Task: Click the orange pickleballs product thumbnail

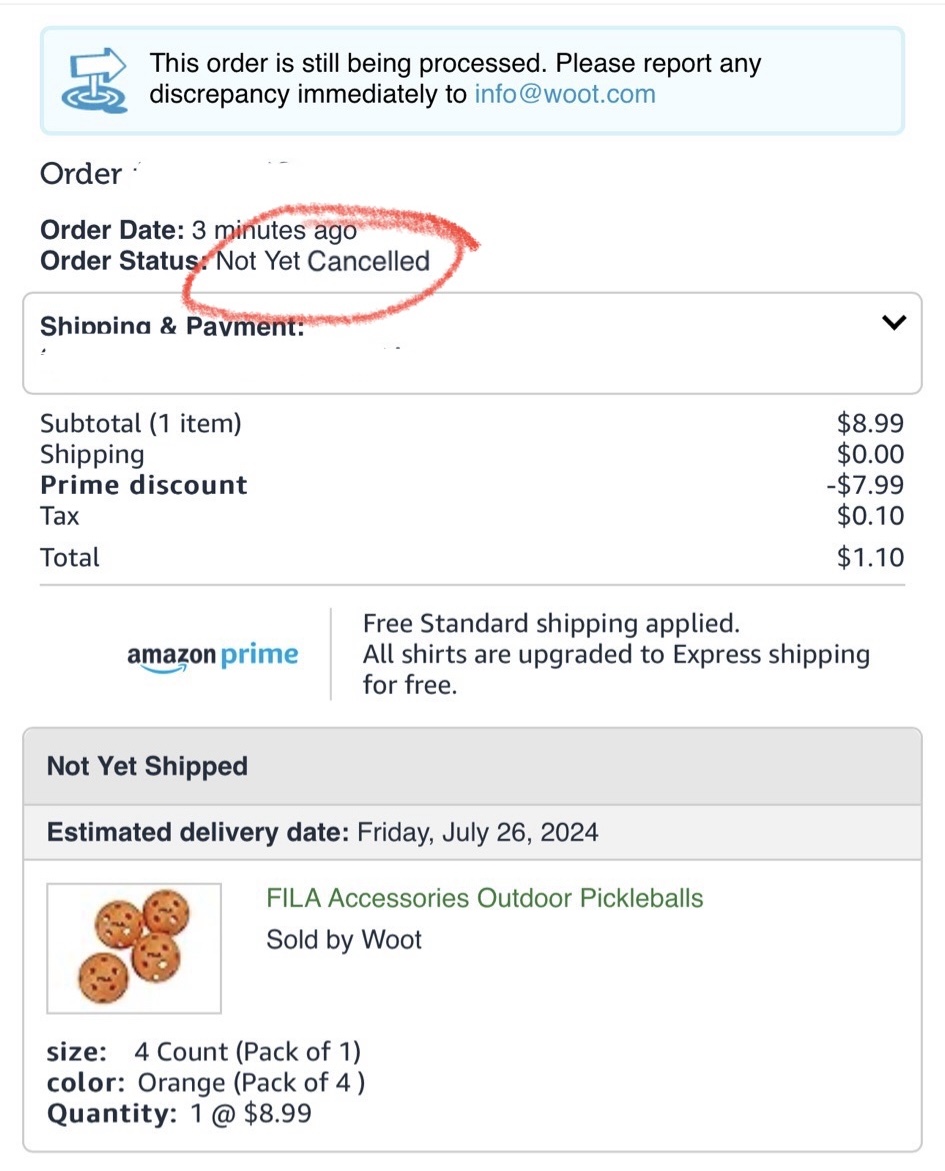Action: coord(134,948)
